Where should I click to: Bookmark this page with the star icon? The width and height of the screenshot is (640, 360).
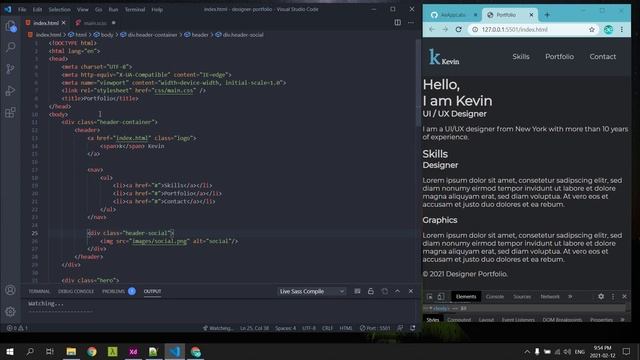(x=592, y=29)
